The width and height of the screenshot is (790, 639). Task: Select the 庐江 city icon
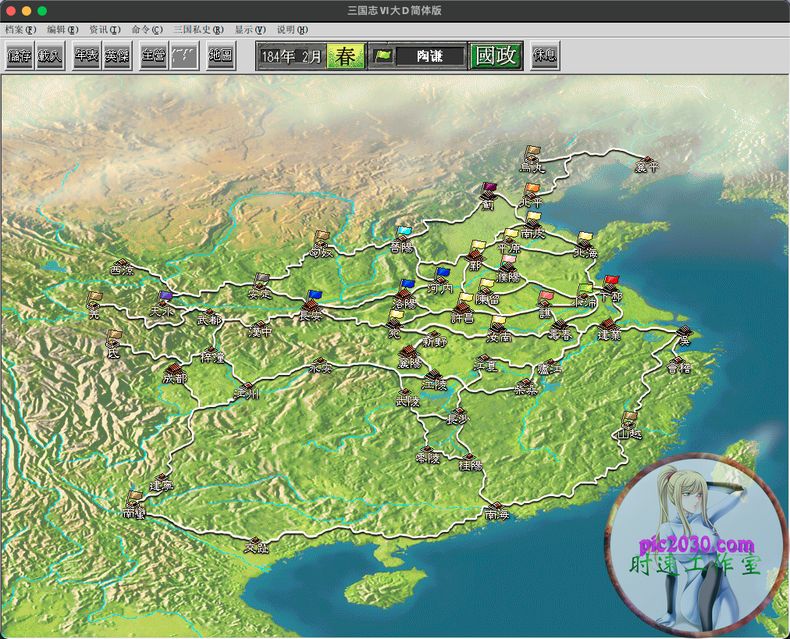549,366
